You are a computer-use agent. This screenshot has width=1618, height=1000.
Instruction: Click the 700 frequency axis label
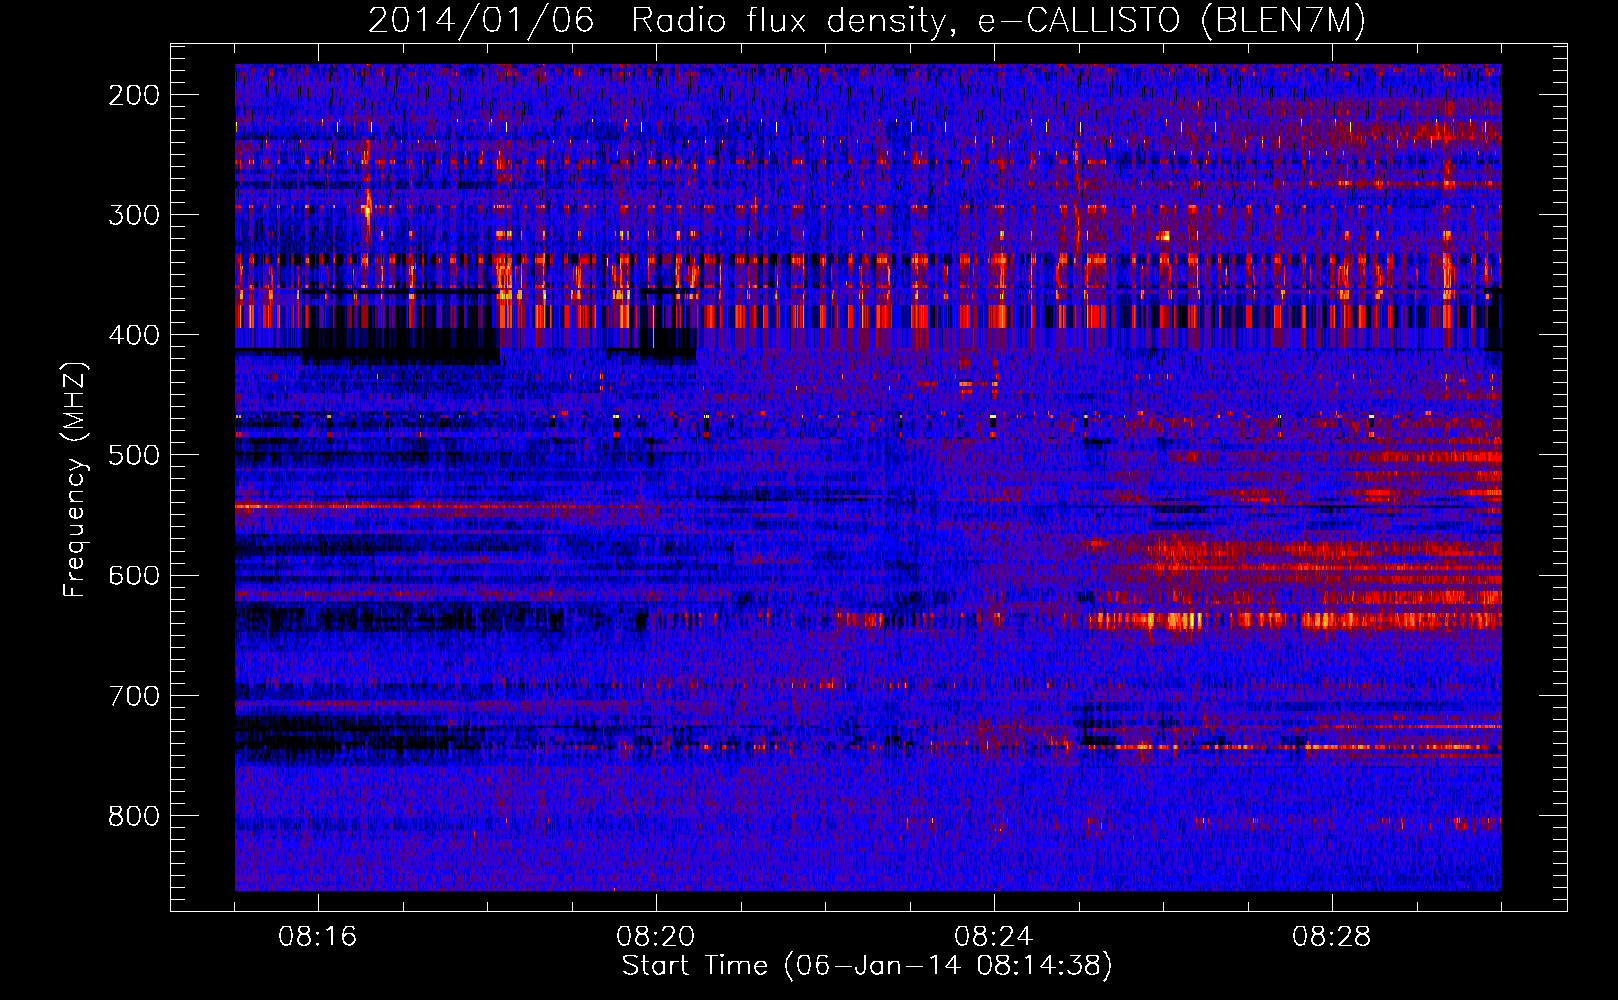point(134,695)
